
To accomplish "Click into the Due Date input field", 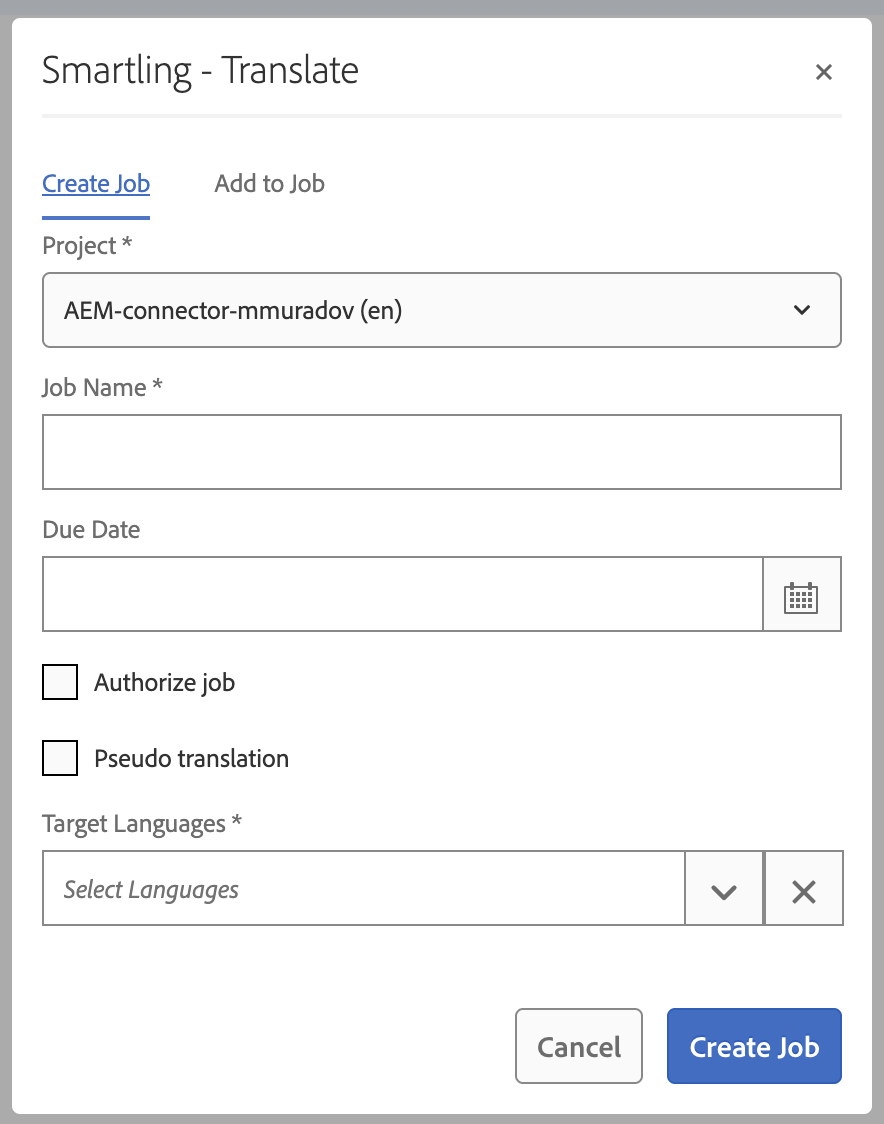I will pos(402,595).
